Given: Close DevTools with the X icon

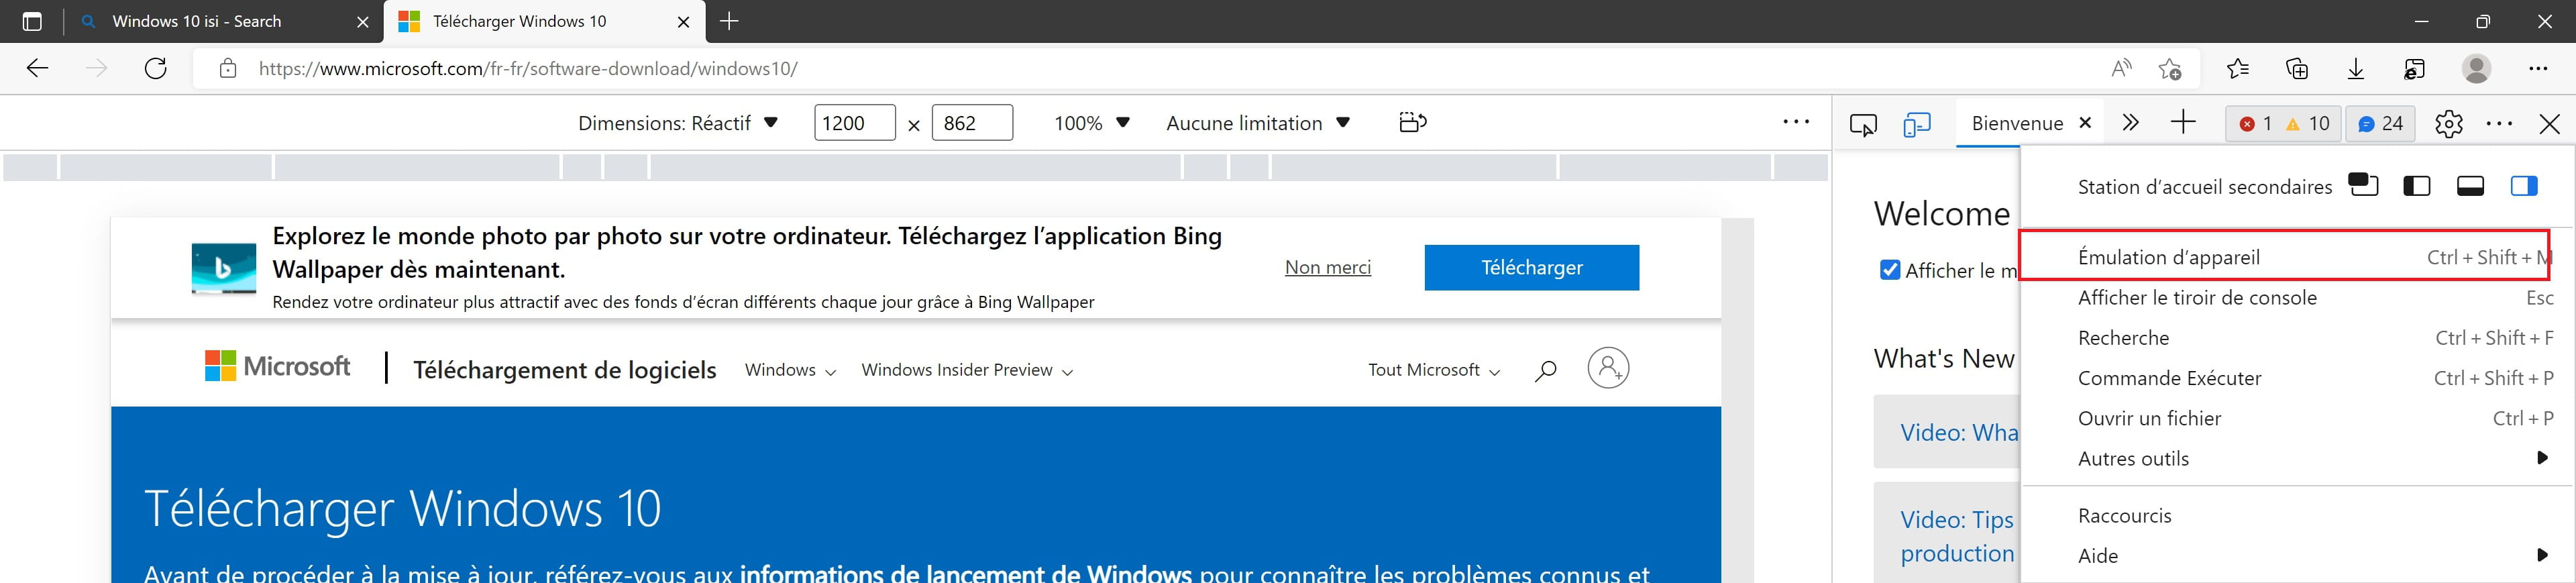Looking at the screenshot, I should pyautogui.click(x=2549, y=124).
